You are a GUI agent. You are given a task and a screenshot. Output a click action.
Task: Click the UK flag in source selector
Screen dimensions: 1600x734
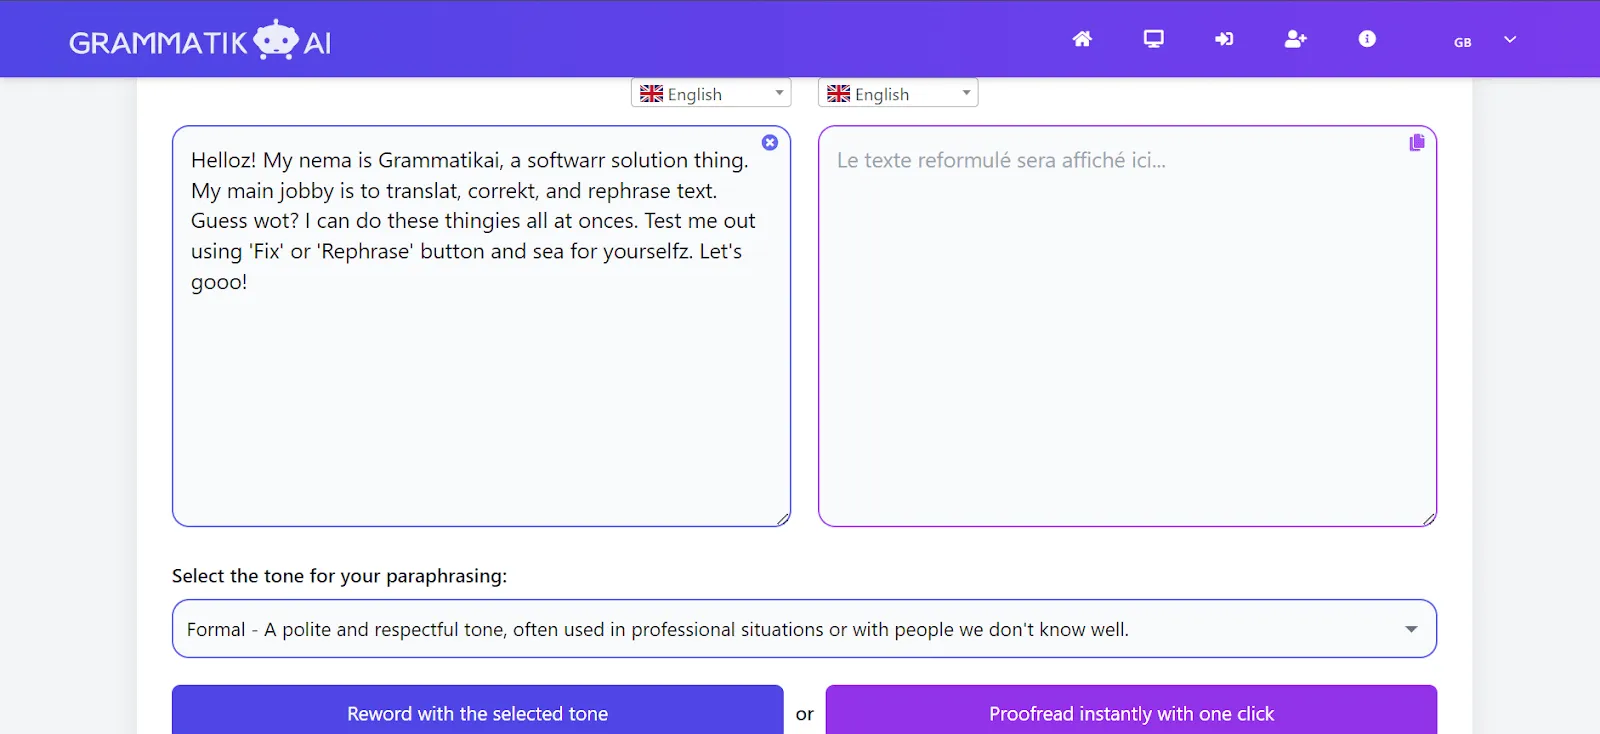pos(652,93)
